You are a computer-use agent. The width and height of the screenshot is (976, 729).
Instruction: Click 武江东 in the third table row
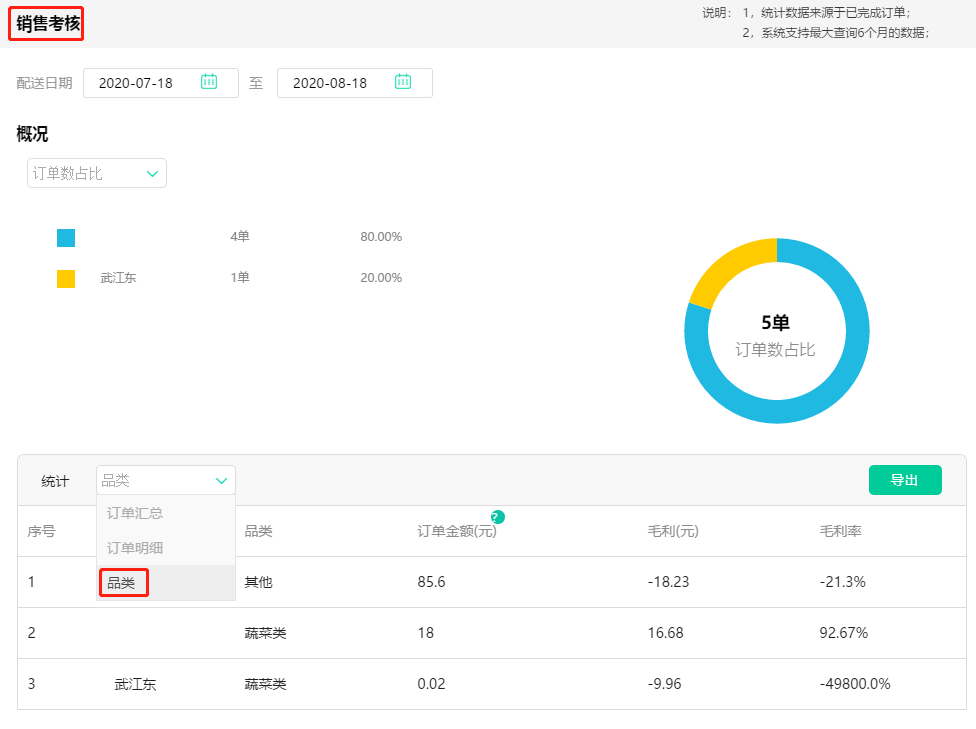coord(135,684)
